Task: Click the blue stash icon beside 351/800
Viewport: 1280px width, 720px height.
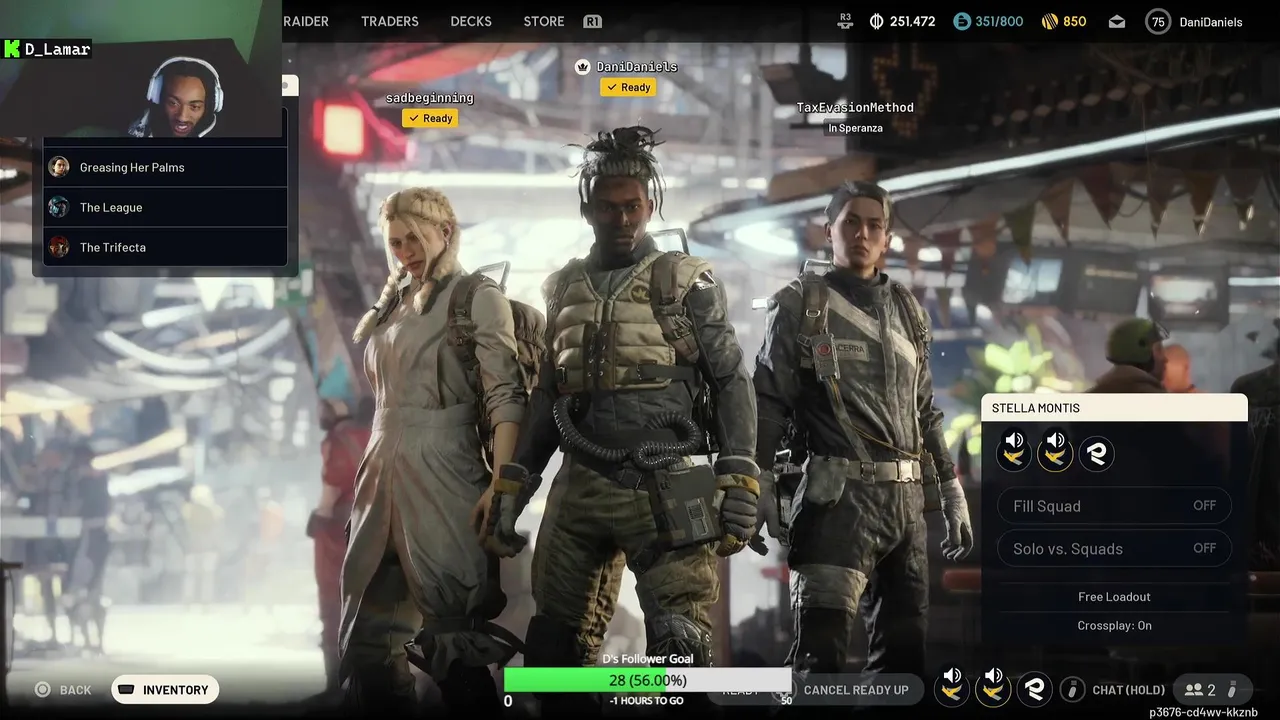Action: [x=962, y=21]
